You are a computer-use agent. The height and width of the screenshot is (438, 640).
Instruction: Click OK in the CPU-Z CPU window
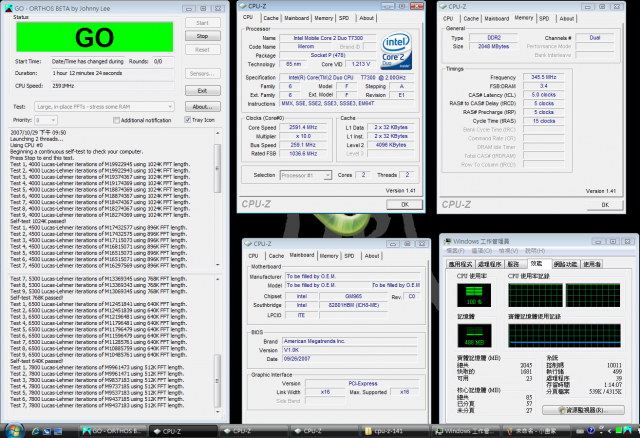click(x=404, y=205)
